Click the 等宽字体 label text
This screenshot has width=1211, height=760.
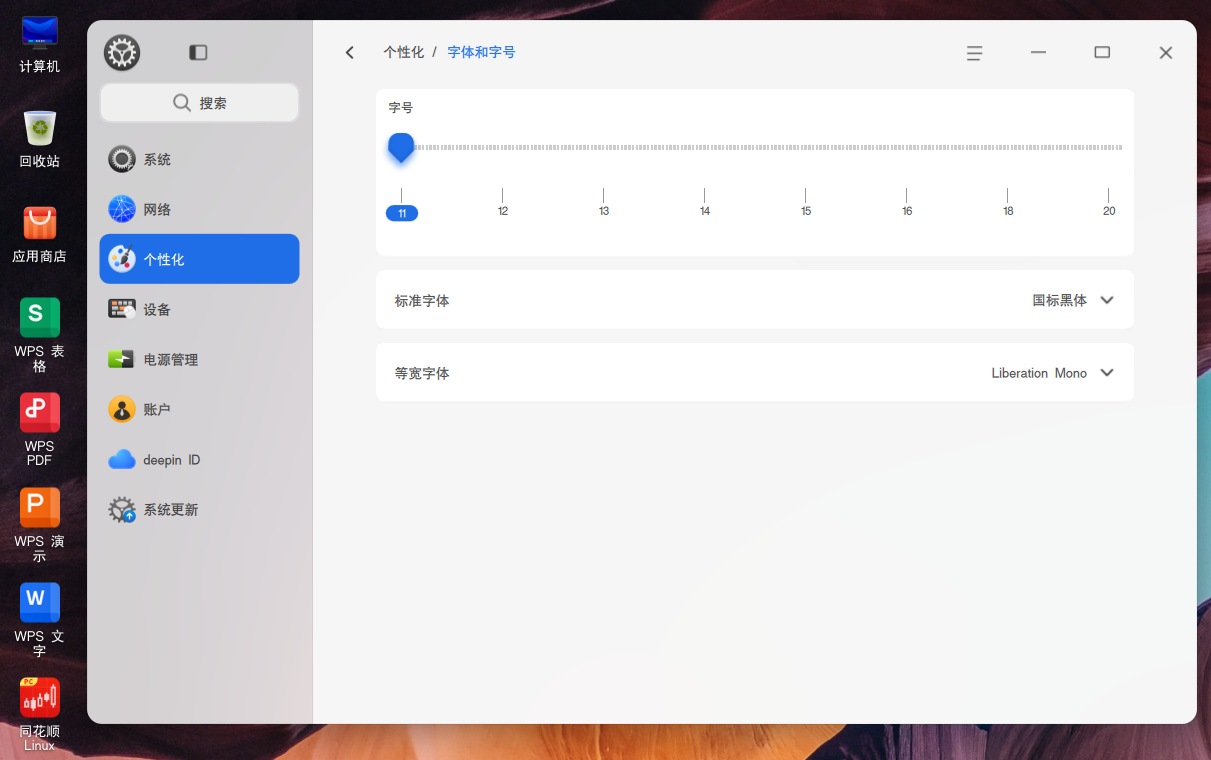pyautogui.click(x=422, y=373)
